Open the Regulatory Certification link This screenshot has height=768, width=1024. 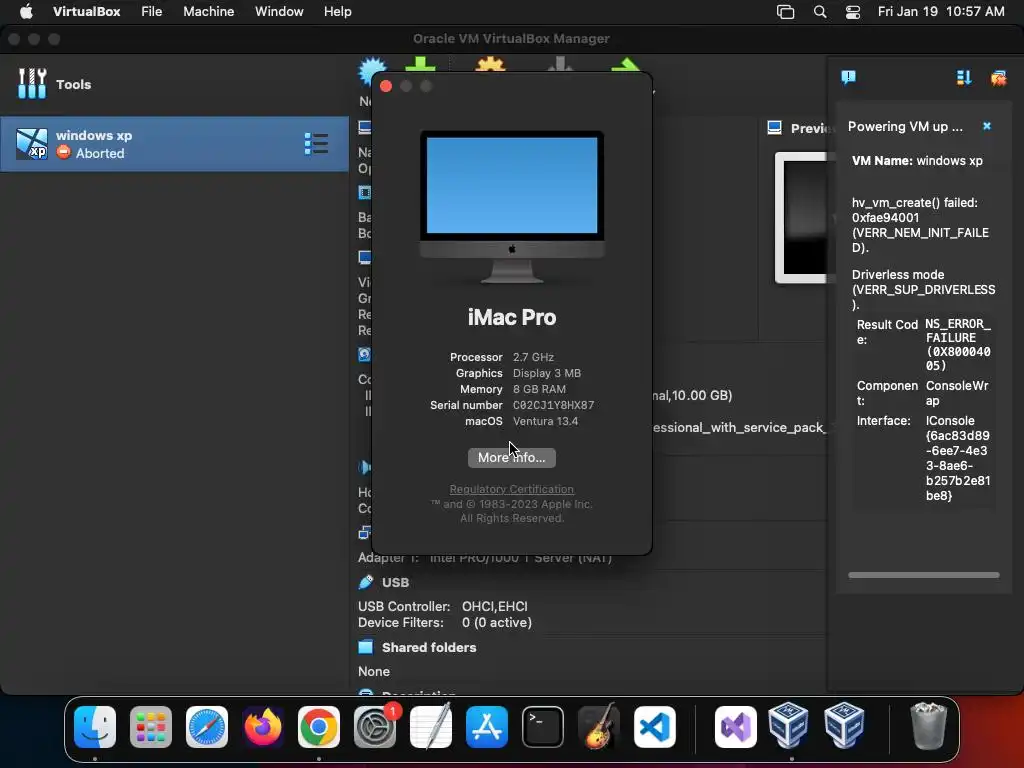pos(511,488)
